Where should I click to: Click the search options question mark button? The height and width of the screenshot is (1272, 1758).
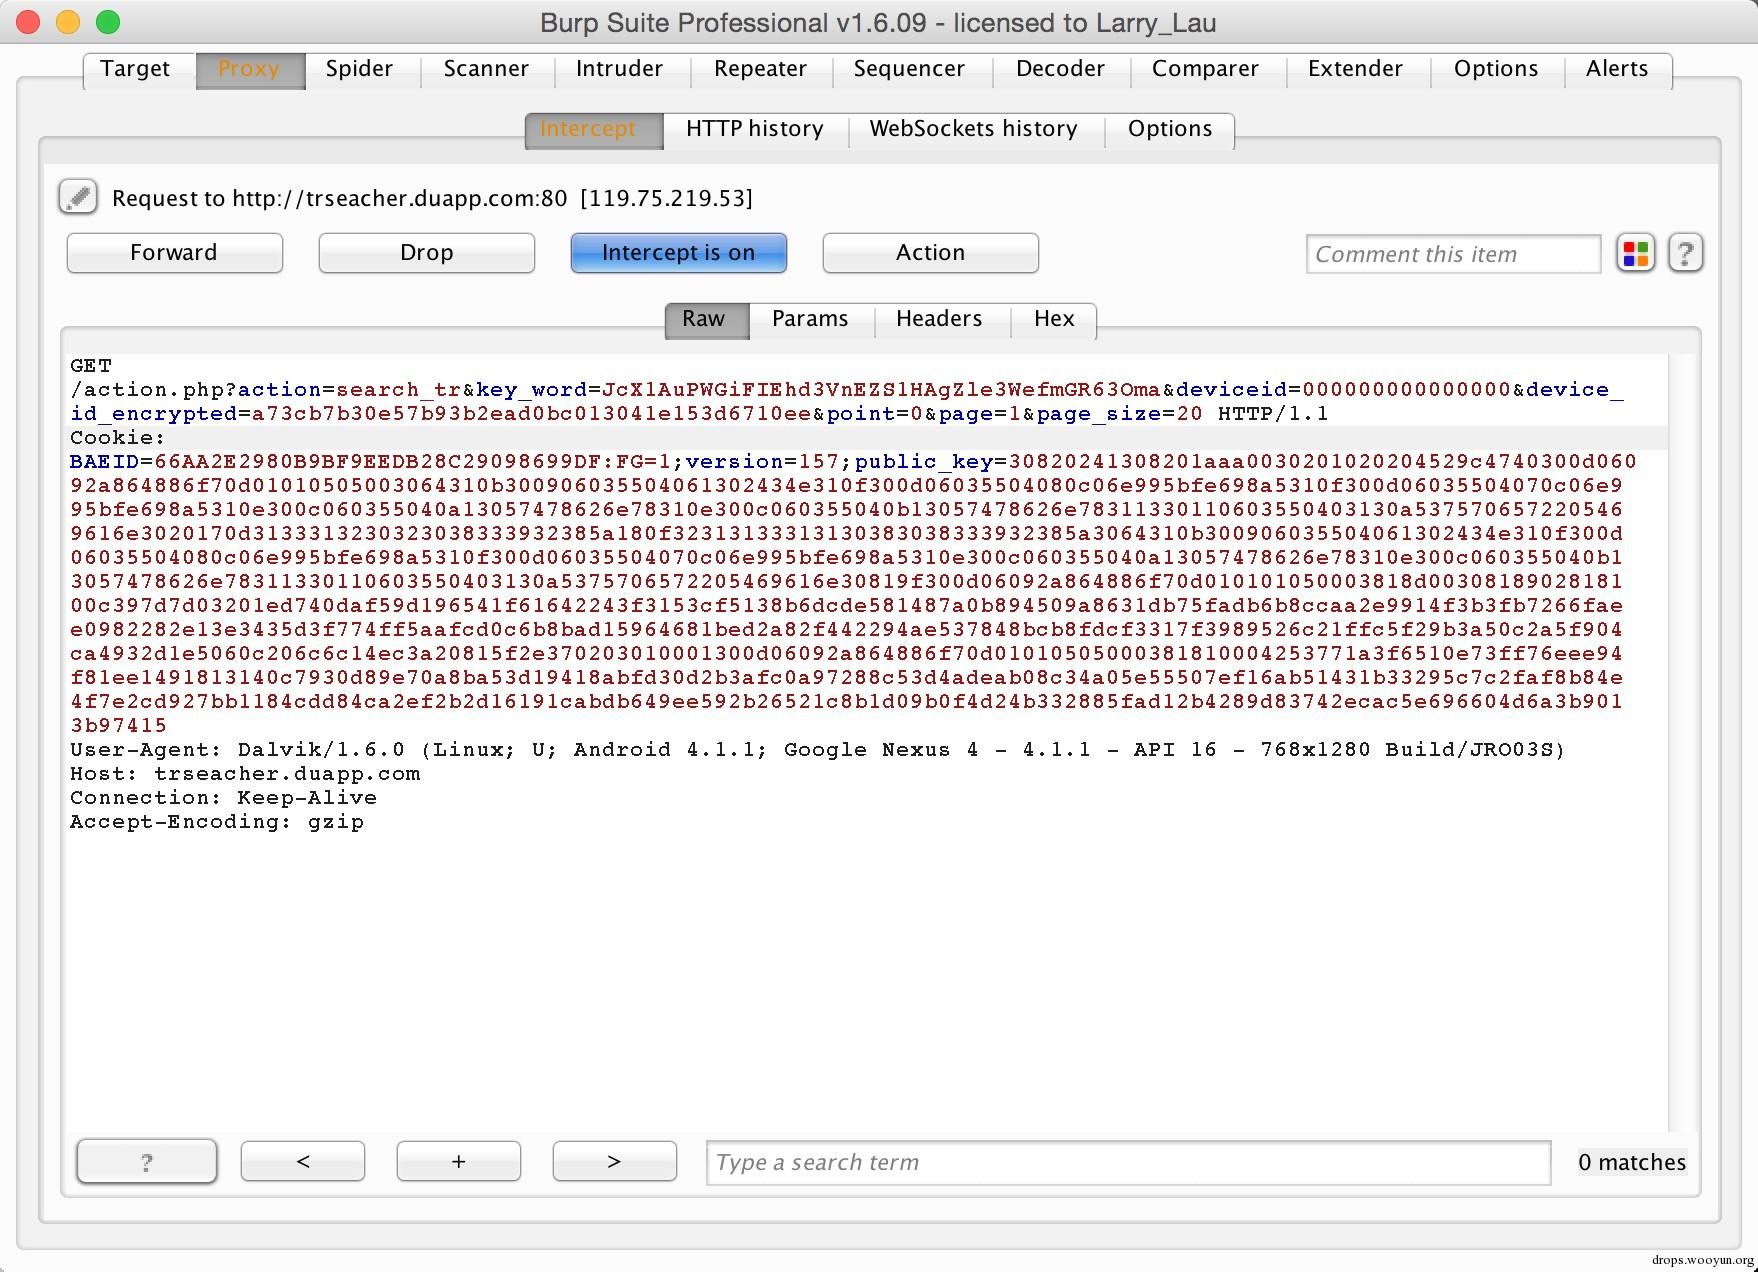pyautogui.click(x=147, y=1161)
